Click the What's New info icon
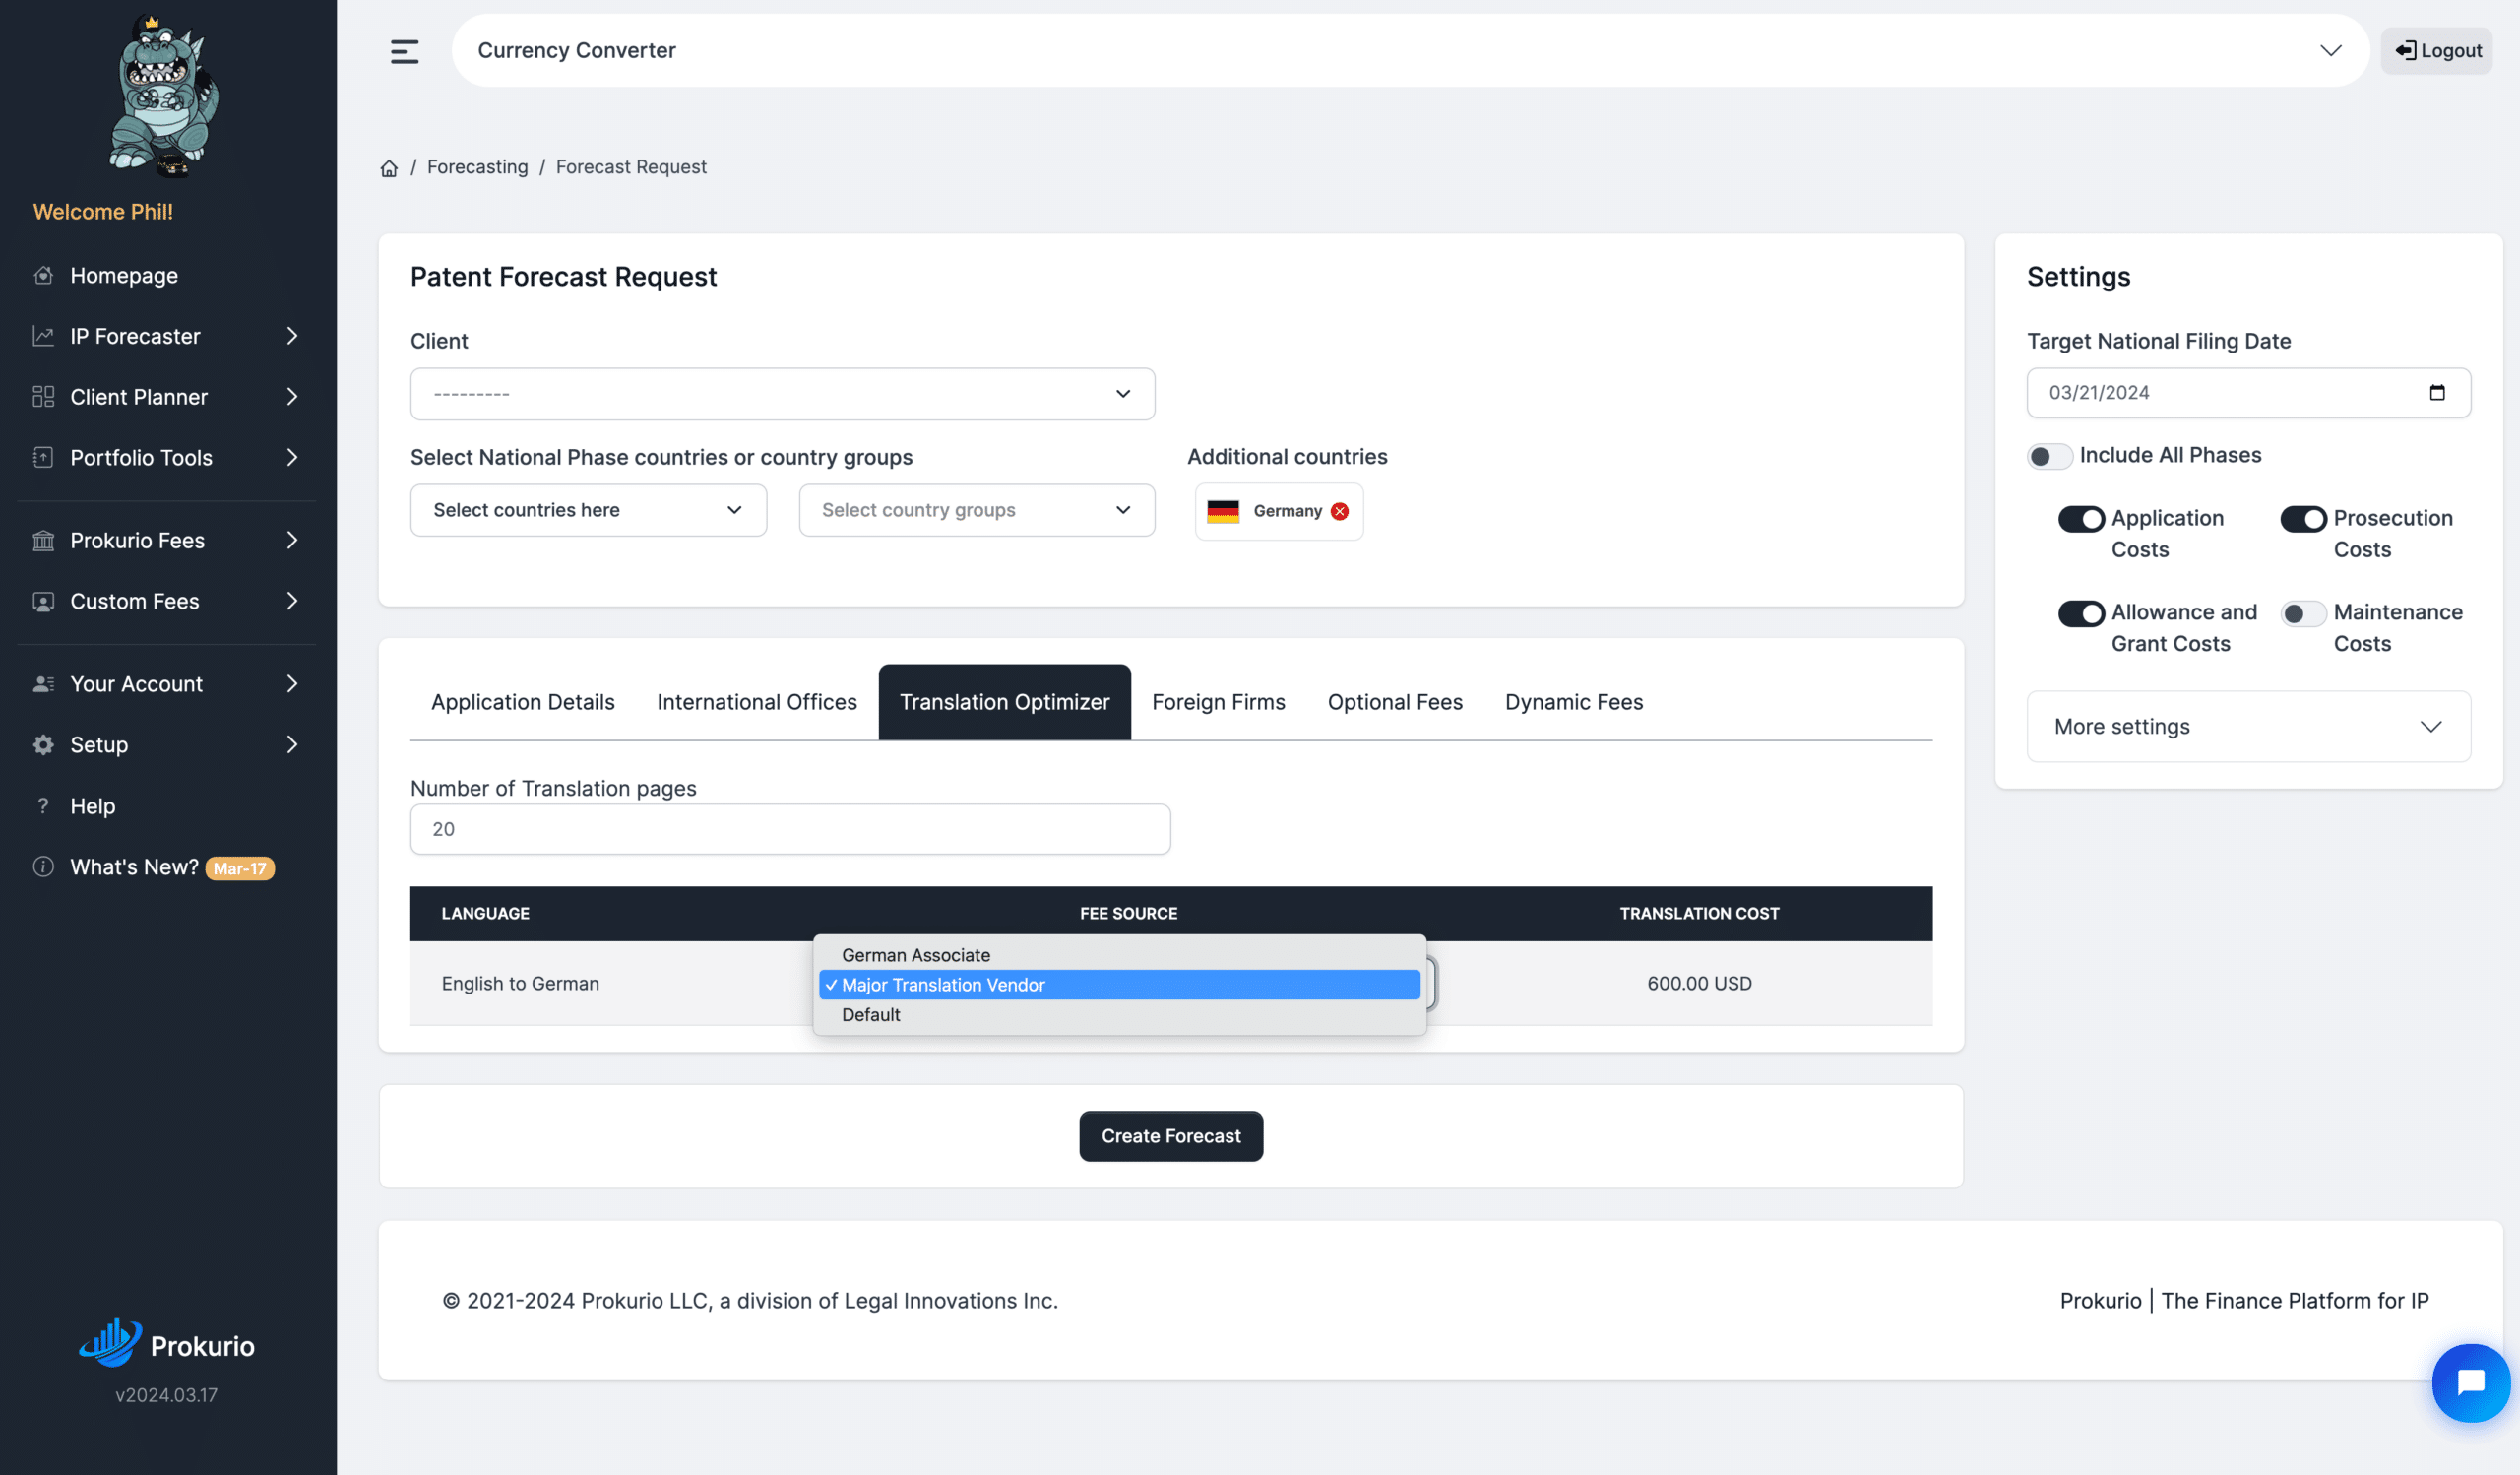The height and width of the screenshot is (1475, 2520). coord(43,867)
